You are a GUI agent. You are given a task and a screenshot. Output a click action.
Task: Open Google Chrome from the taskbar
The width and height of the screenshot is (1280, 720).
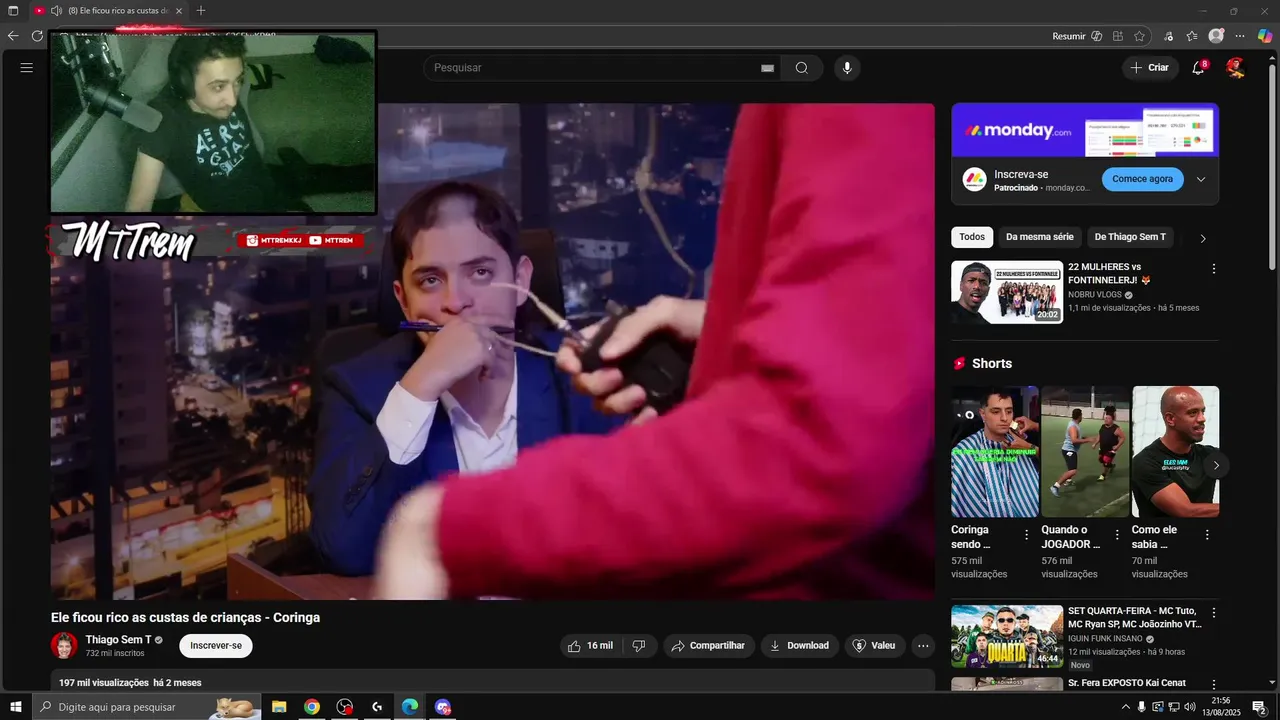click(x=312, y=707)
